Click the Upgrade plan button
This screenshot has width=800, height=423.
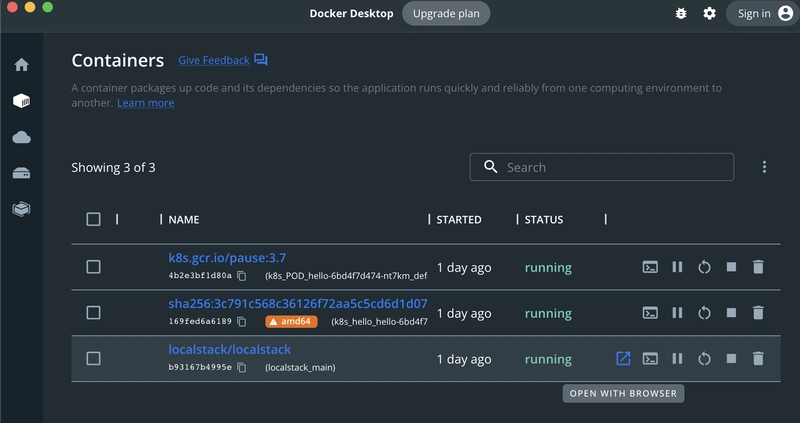pos(446,14)
